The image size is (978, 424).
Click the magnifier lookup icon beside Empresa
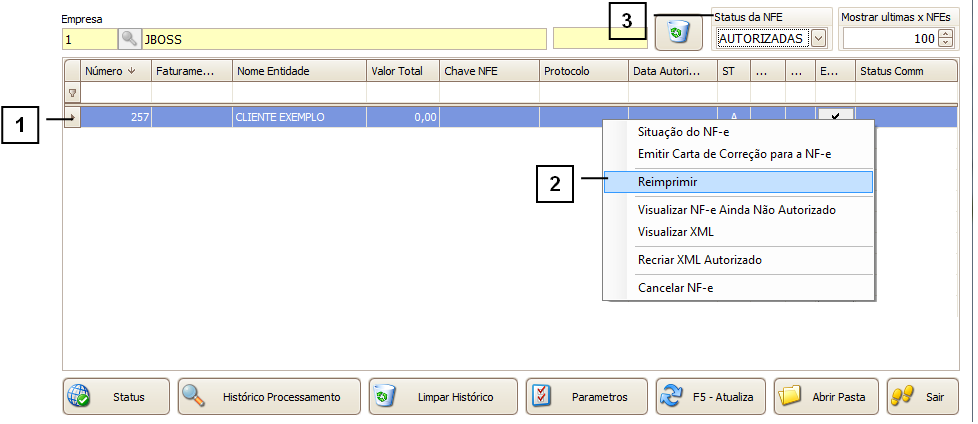point(129,39)
